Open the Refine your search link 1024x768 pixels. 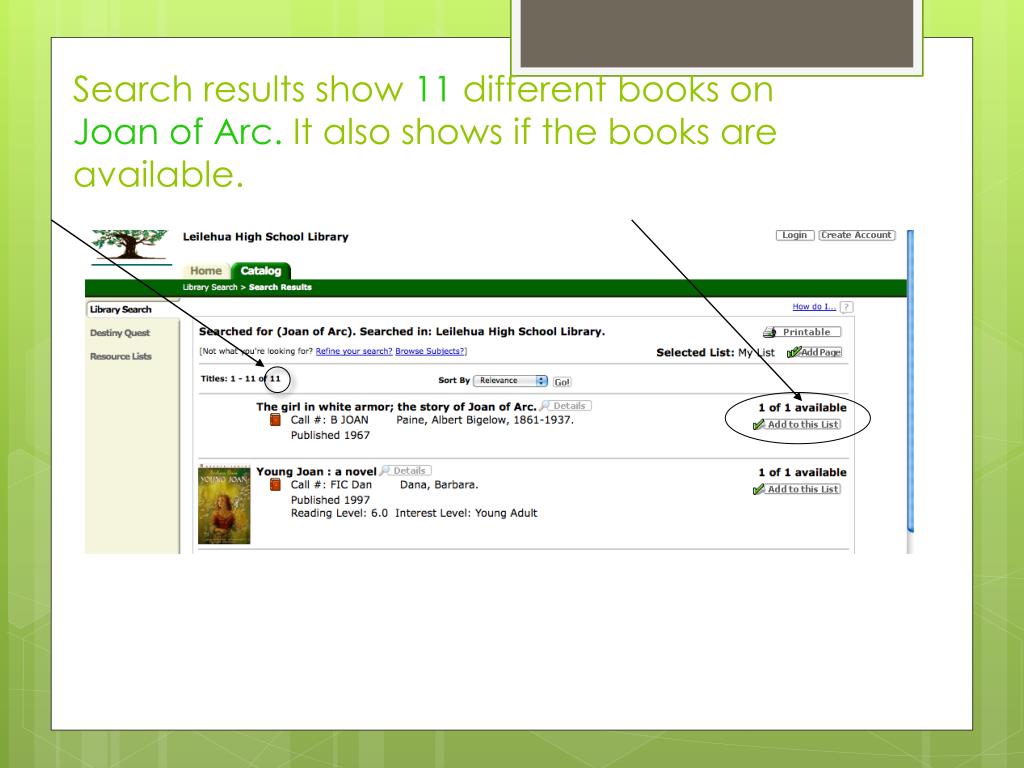354,351
